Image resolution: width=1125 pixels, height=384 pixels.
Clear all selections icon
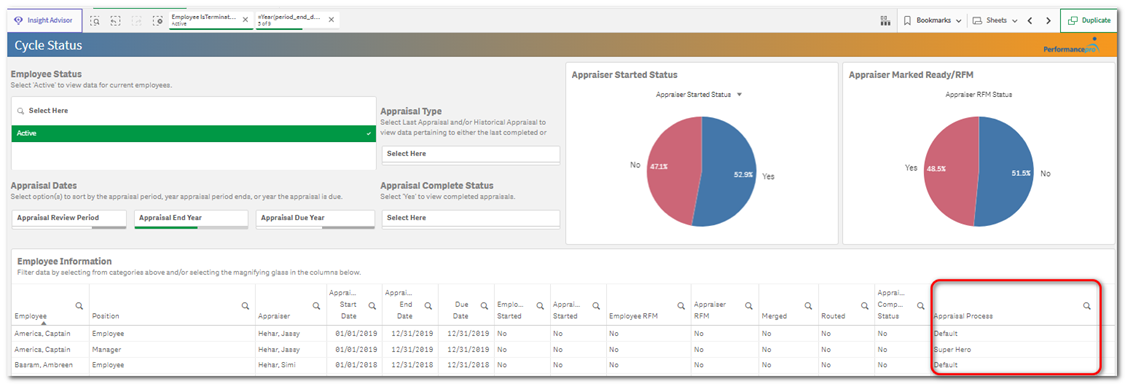coord(158,21)
